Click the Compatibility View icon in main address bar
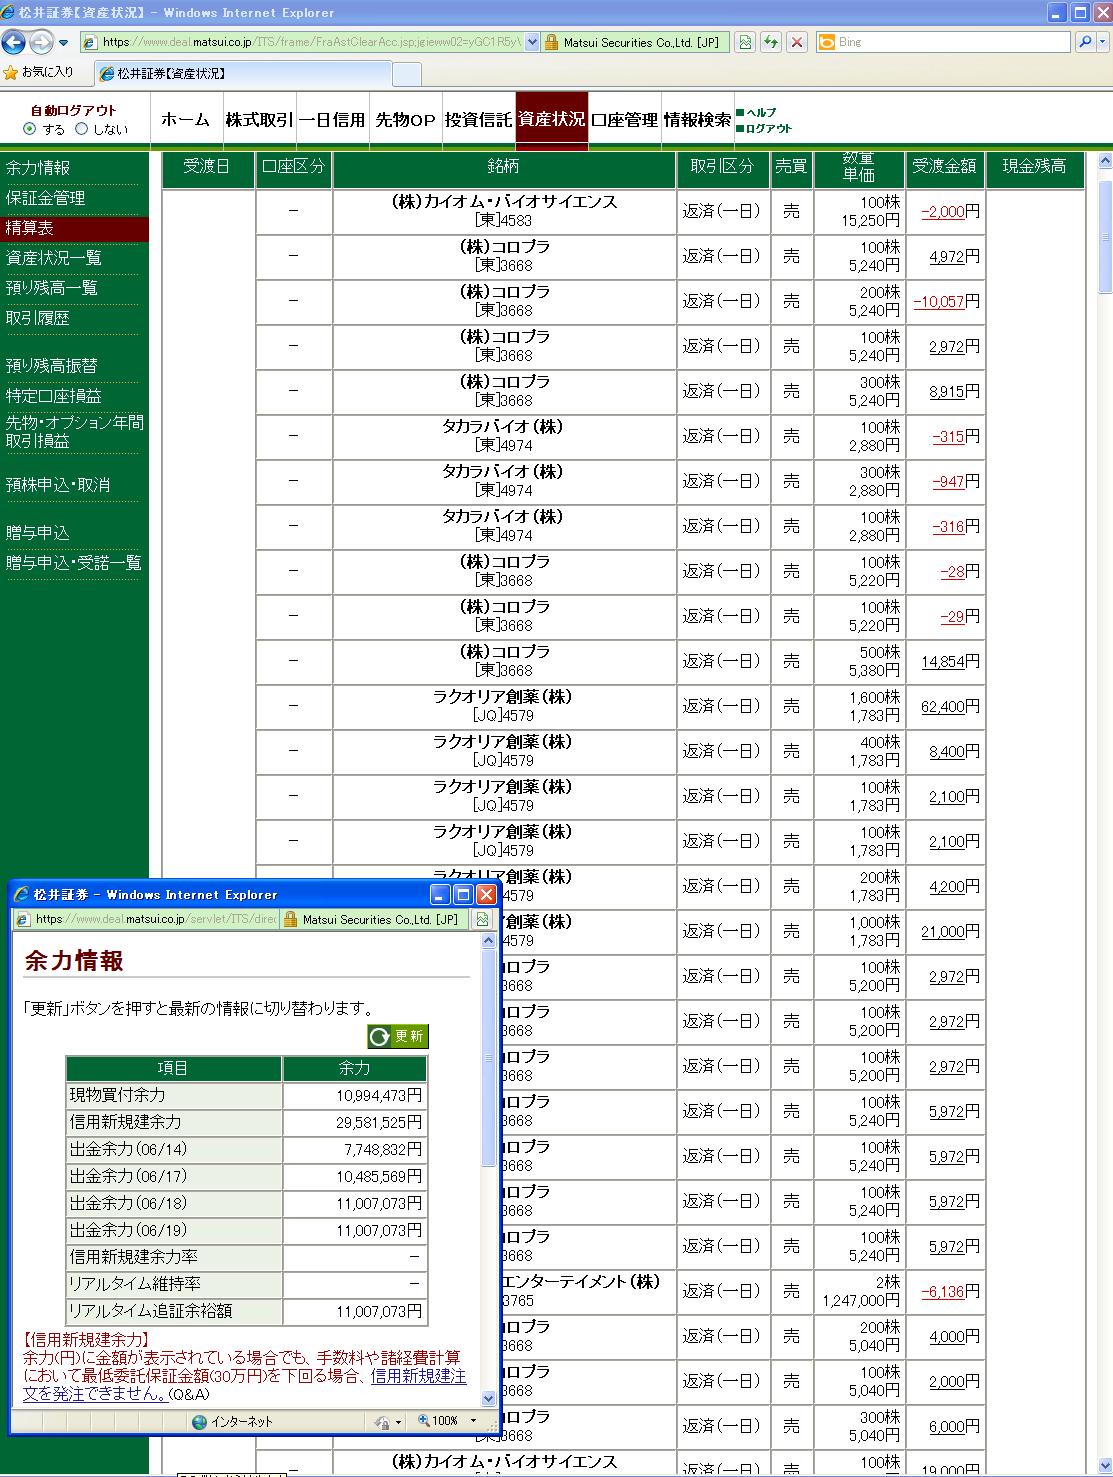The width and height of the screenshot is (1113, 1477). click(745, 42)
